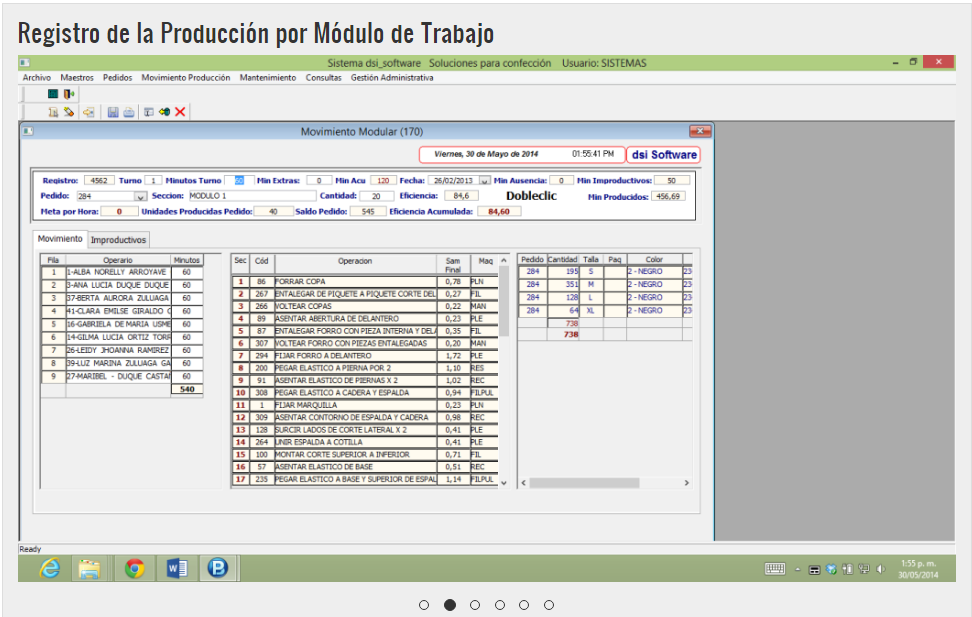Image resolution: width=972 pixels, height=617 pixels.
Task: Click the battery power tray icon
Action: 847,569
